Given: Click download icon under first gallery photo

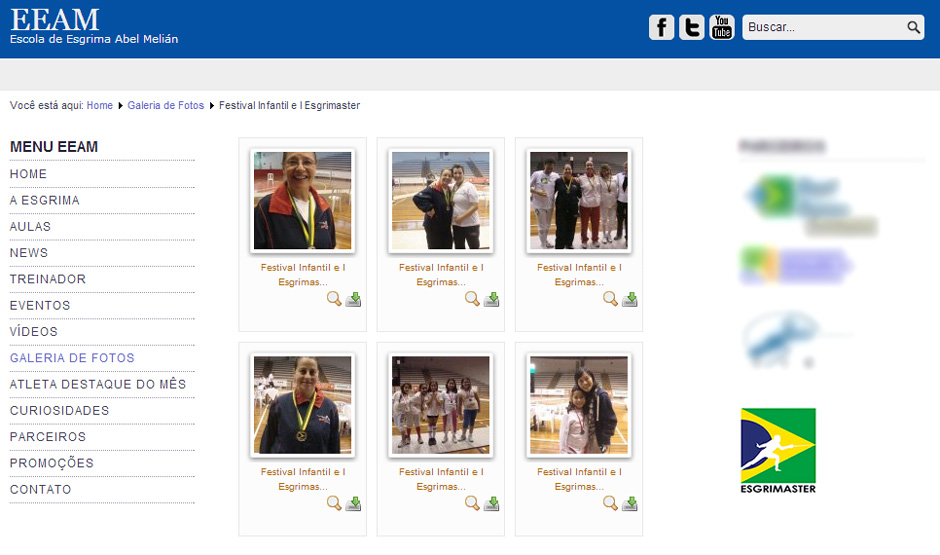Looking at the screenshot, I should click(x=353, y=299).
